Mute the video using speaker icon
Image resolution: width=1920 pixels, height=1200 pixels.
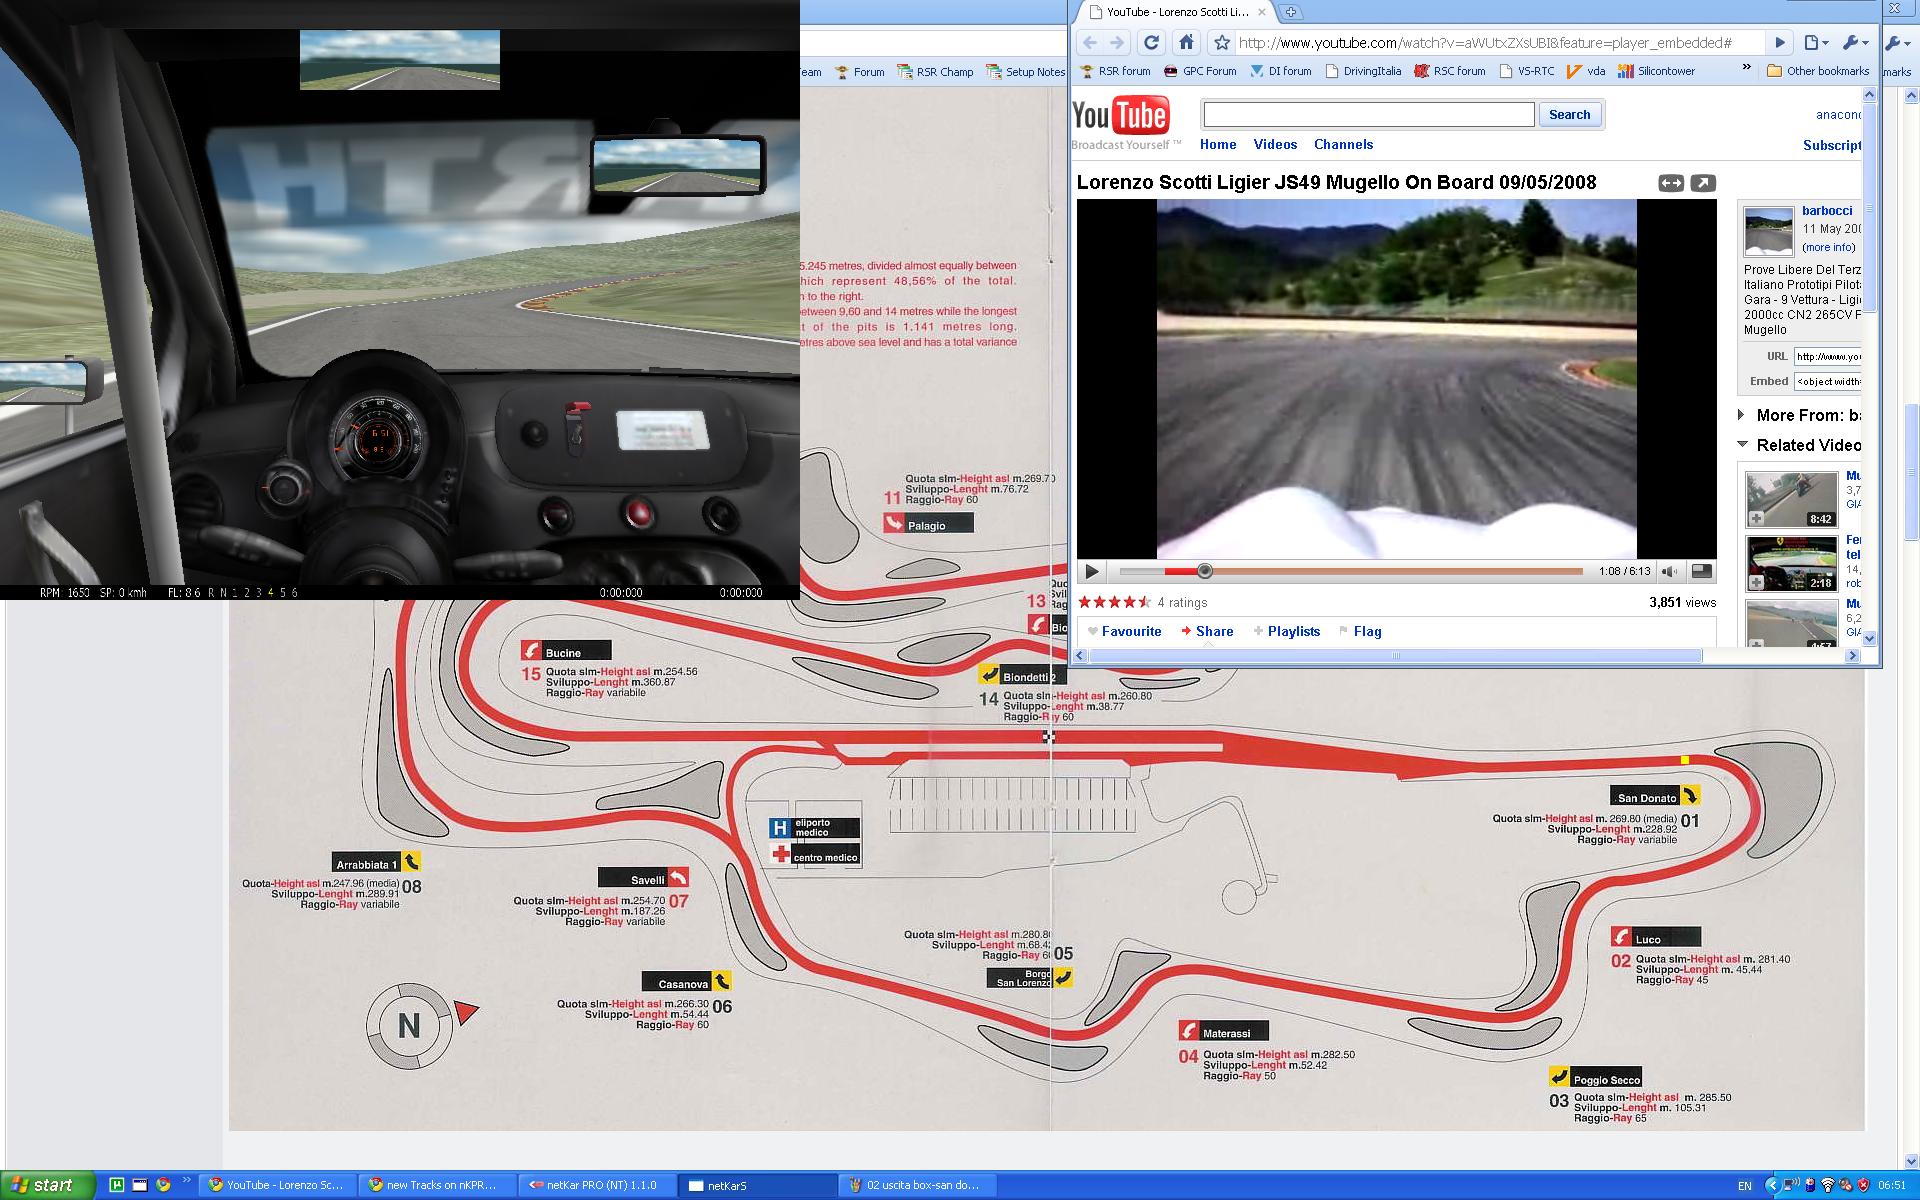tap(1669, 572)
